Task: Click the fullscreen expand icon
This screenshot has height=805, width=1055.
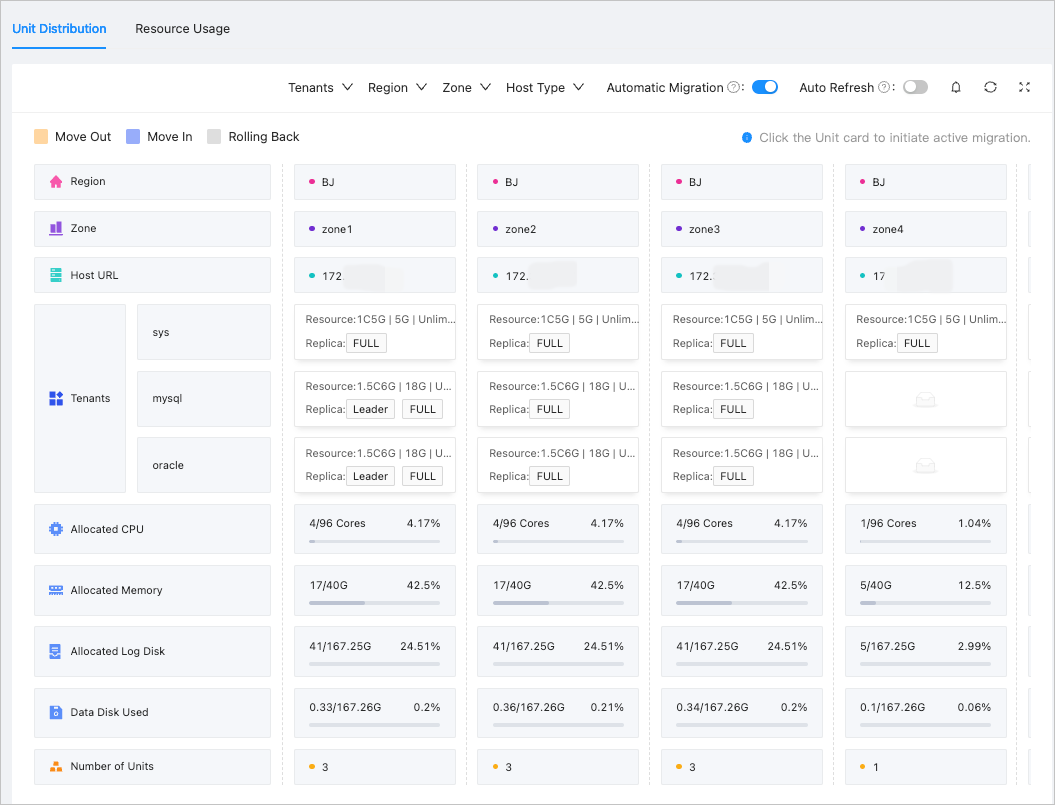Action: pos(1024,87)
